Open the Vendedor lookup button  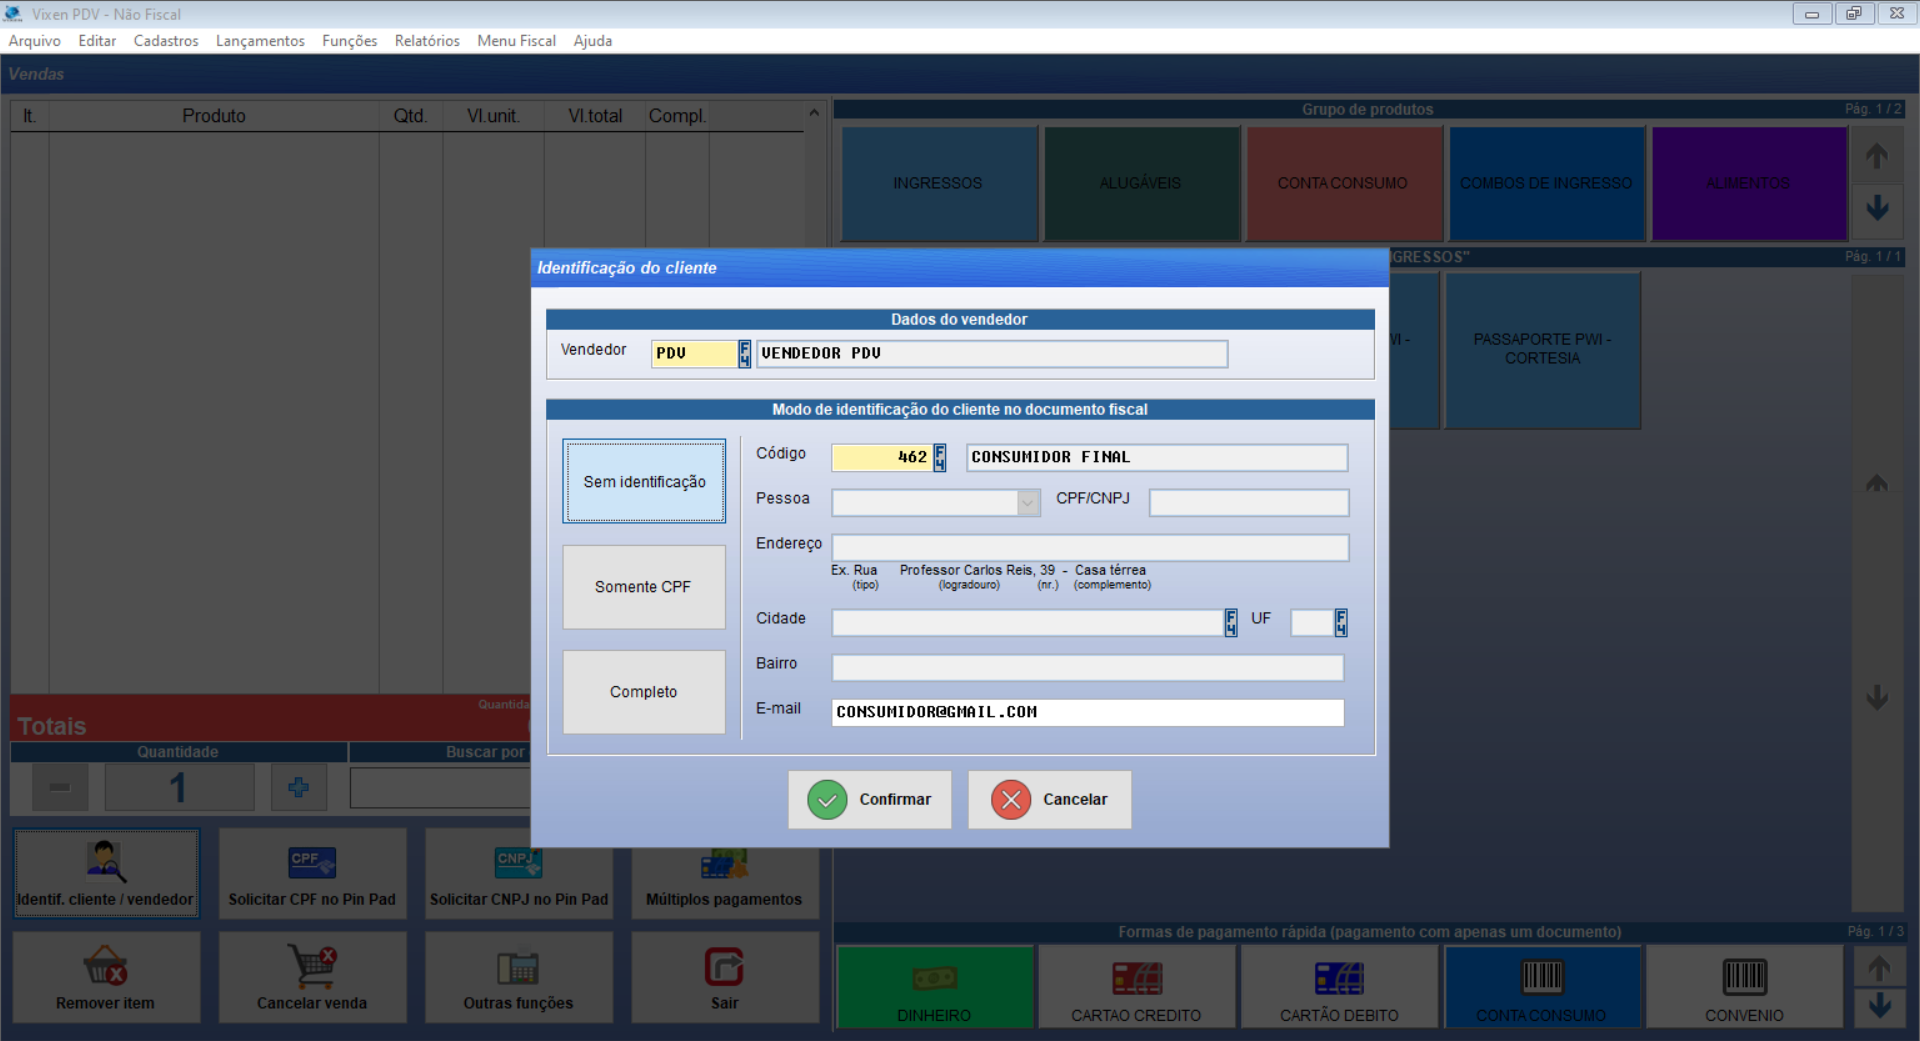[744, 354]
